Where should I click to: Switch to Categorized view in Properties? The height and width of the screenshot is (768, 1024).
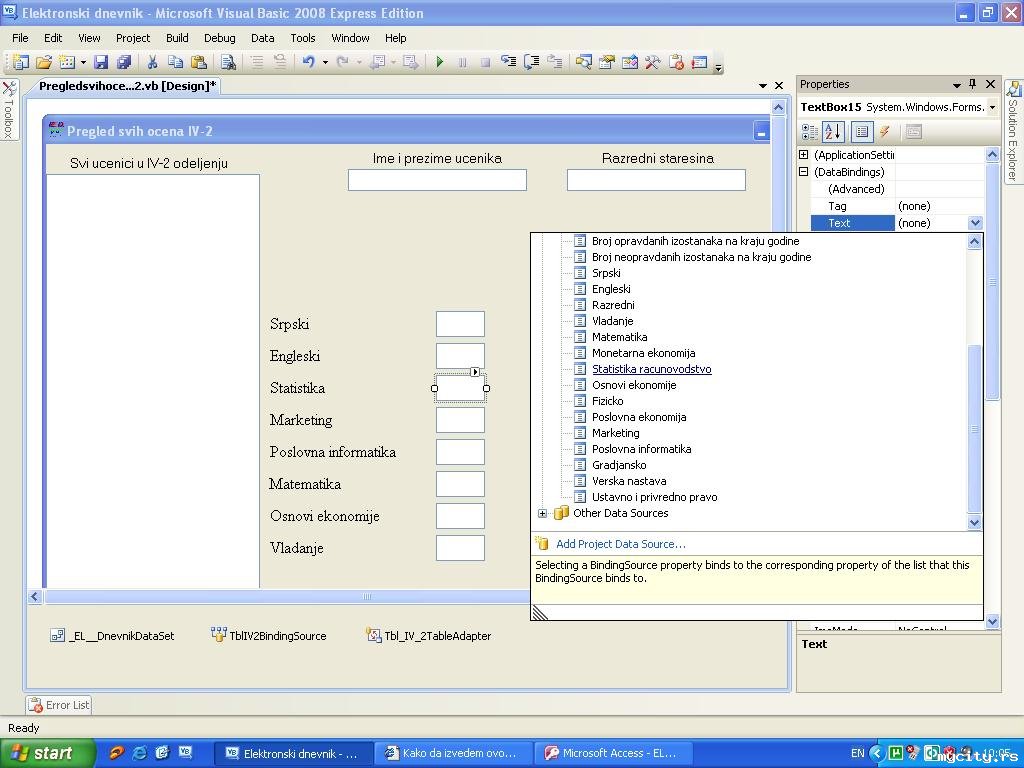(810, 132)
